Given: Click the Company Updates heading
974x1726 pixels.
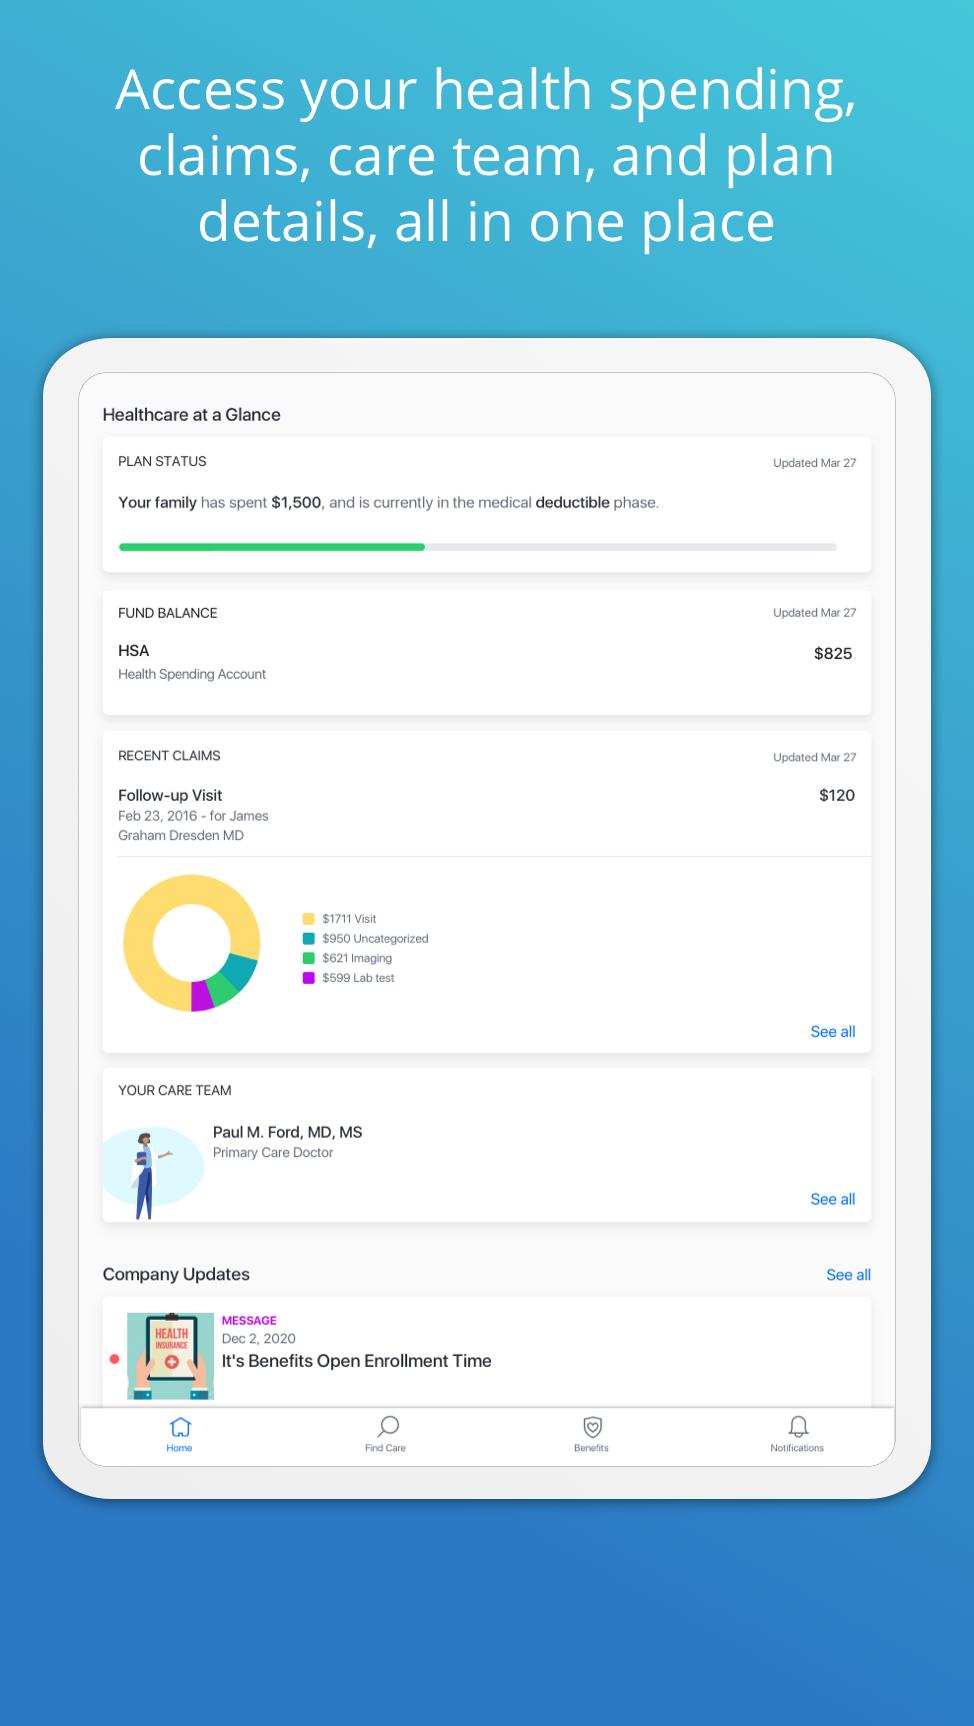Looking at the screenshot, I should point(176,1275).
